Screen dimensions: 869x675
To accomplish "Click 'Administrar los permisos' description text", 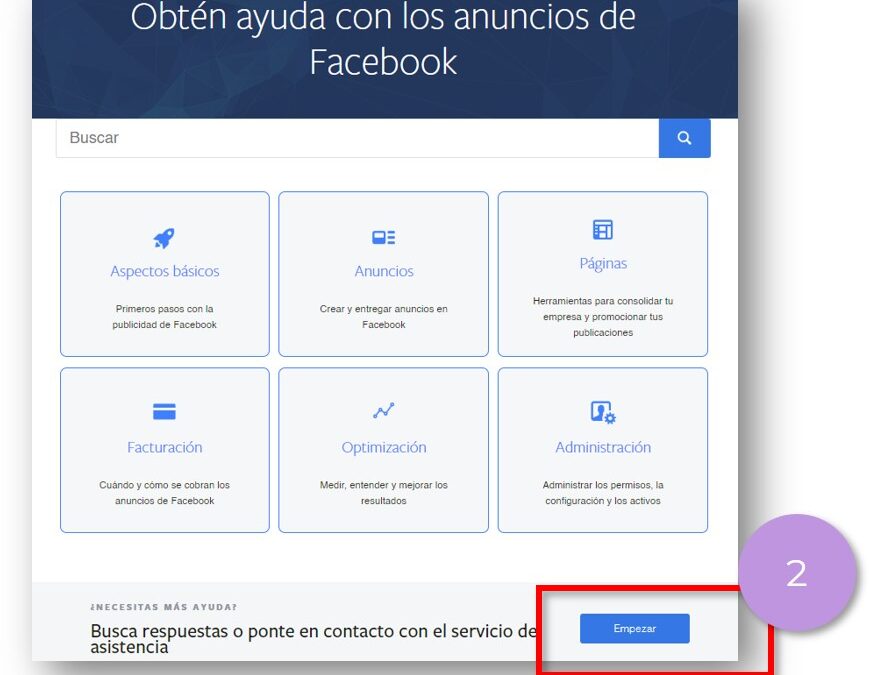I will click(x=603, y=493).
